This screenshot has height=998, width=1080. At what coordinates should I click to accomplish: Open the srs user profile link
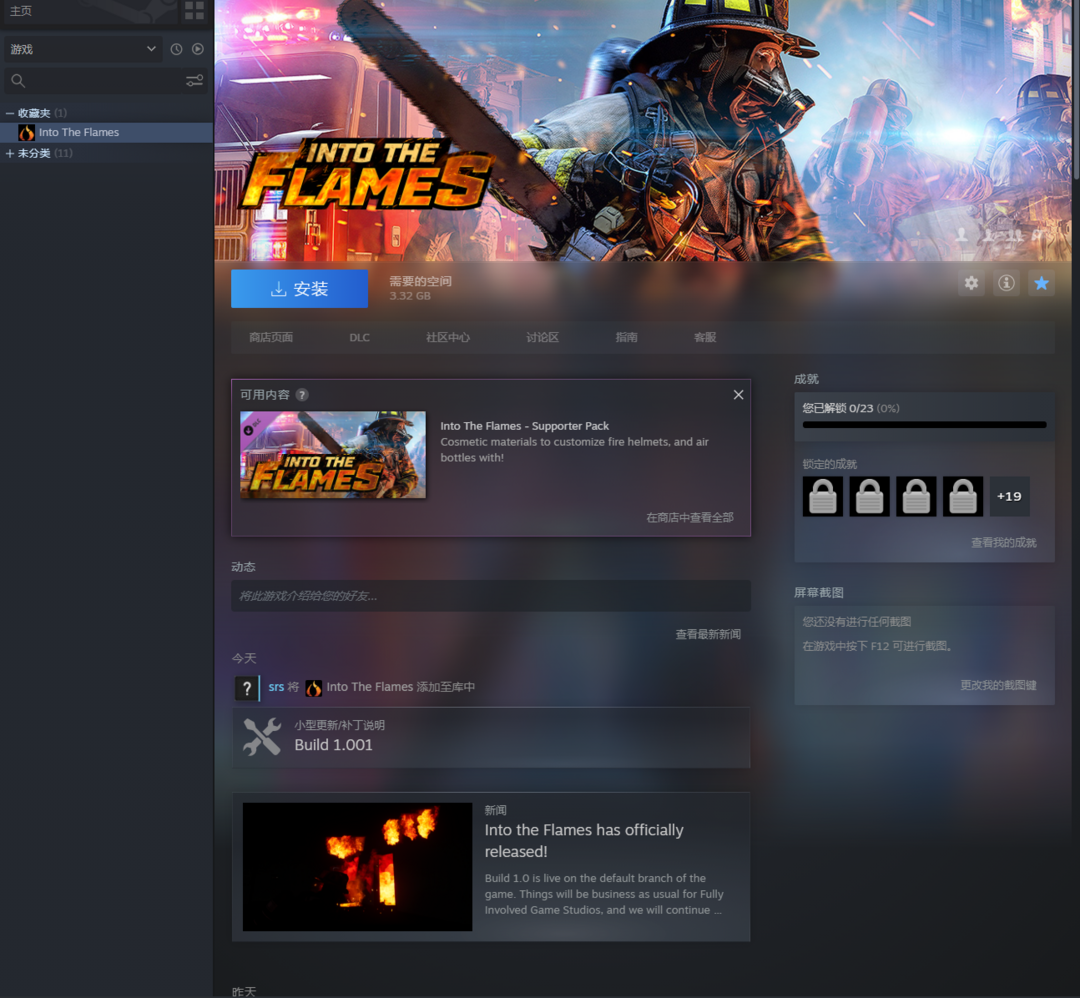(276, 687)
